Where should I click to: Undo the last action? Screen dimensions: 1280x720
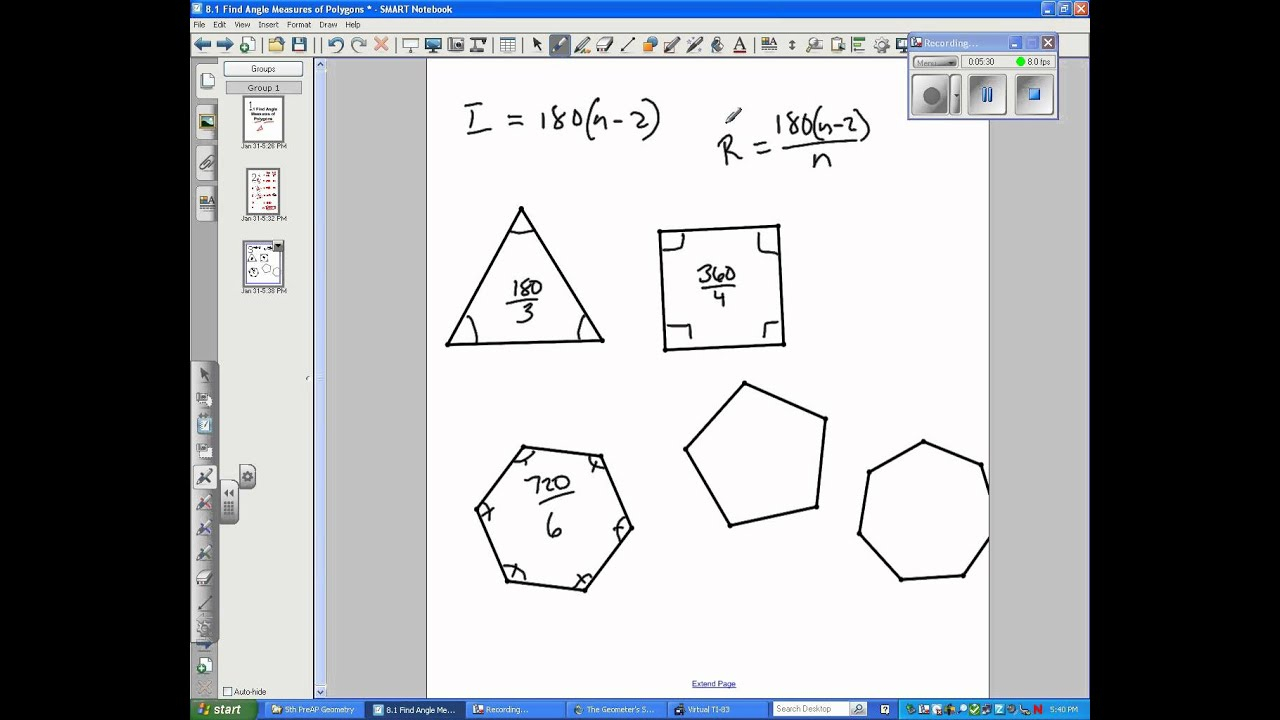[x=336, y=45]
